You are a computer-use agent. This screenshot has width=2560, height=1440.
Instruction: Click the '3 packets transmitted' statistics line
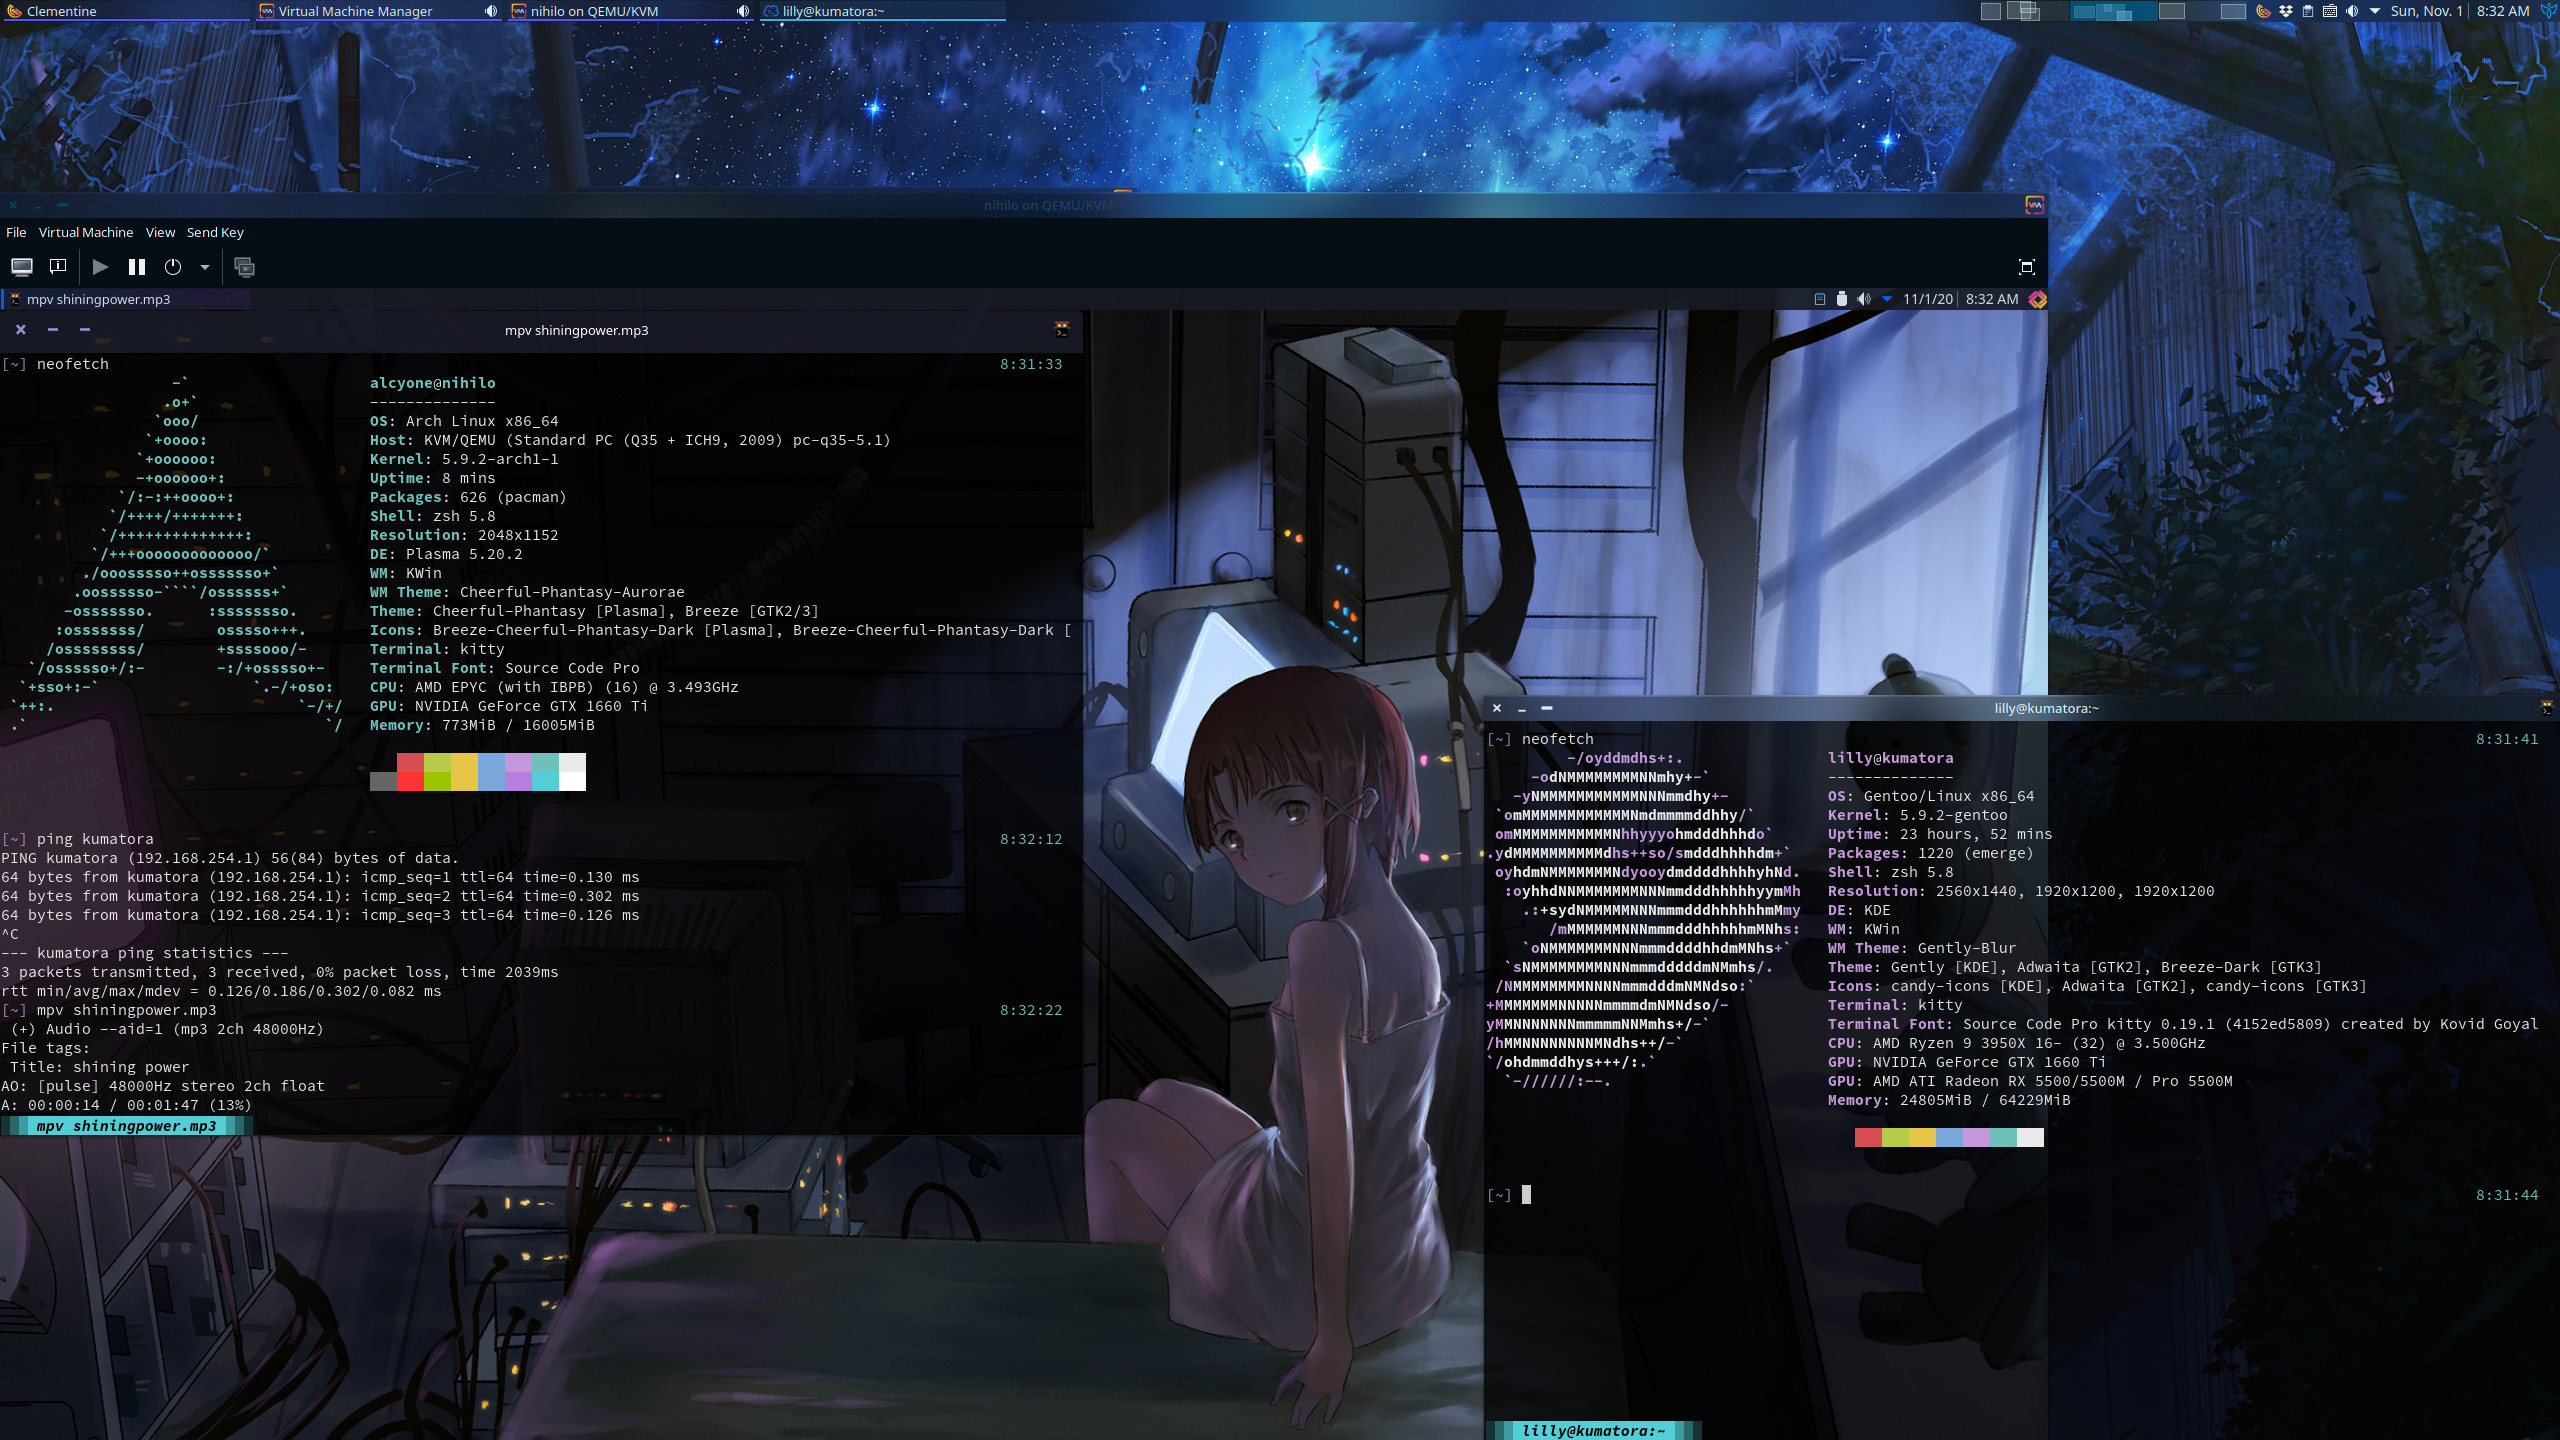coord(280,972)
